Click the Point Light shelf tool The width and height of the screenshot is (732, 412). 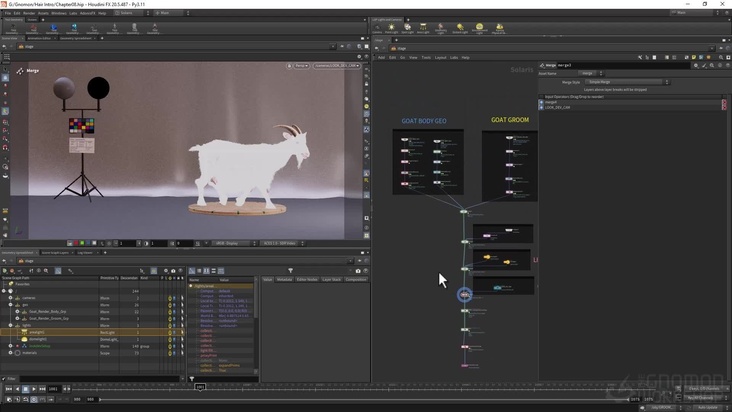pyautogui.click(x=392, y=28)
